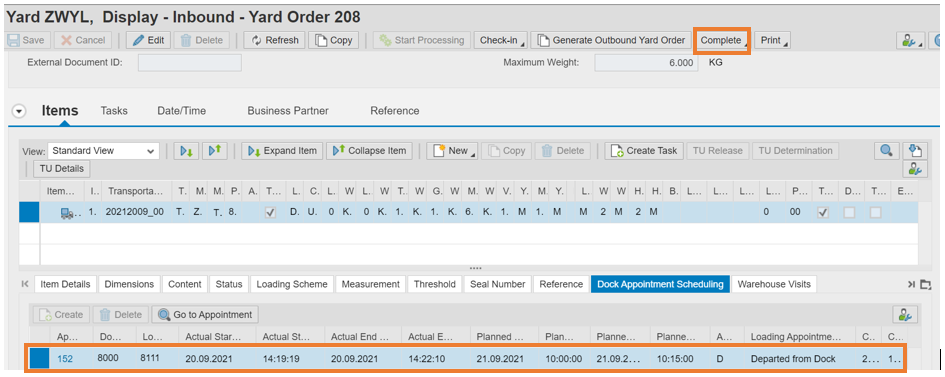This screenshot has height=377, width=945.
Task: Click the Go to Appointment button
Action: tap(204, 314)
